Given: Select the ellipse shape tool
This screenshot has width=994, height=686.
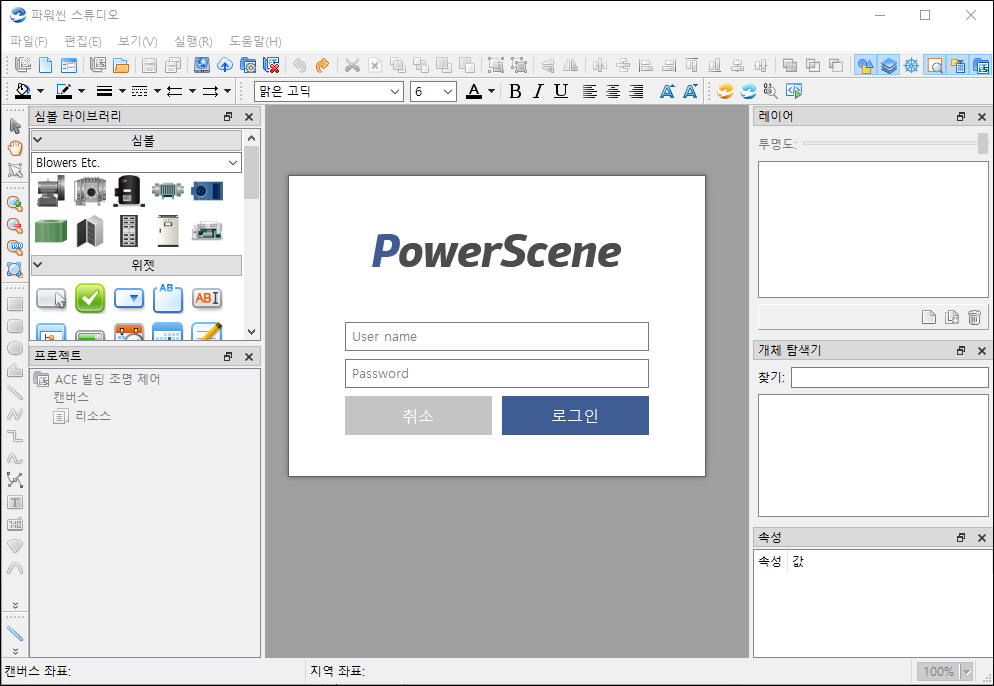Looking at the screenshot, I should [15, 348].
